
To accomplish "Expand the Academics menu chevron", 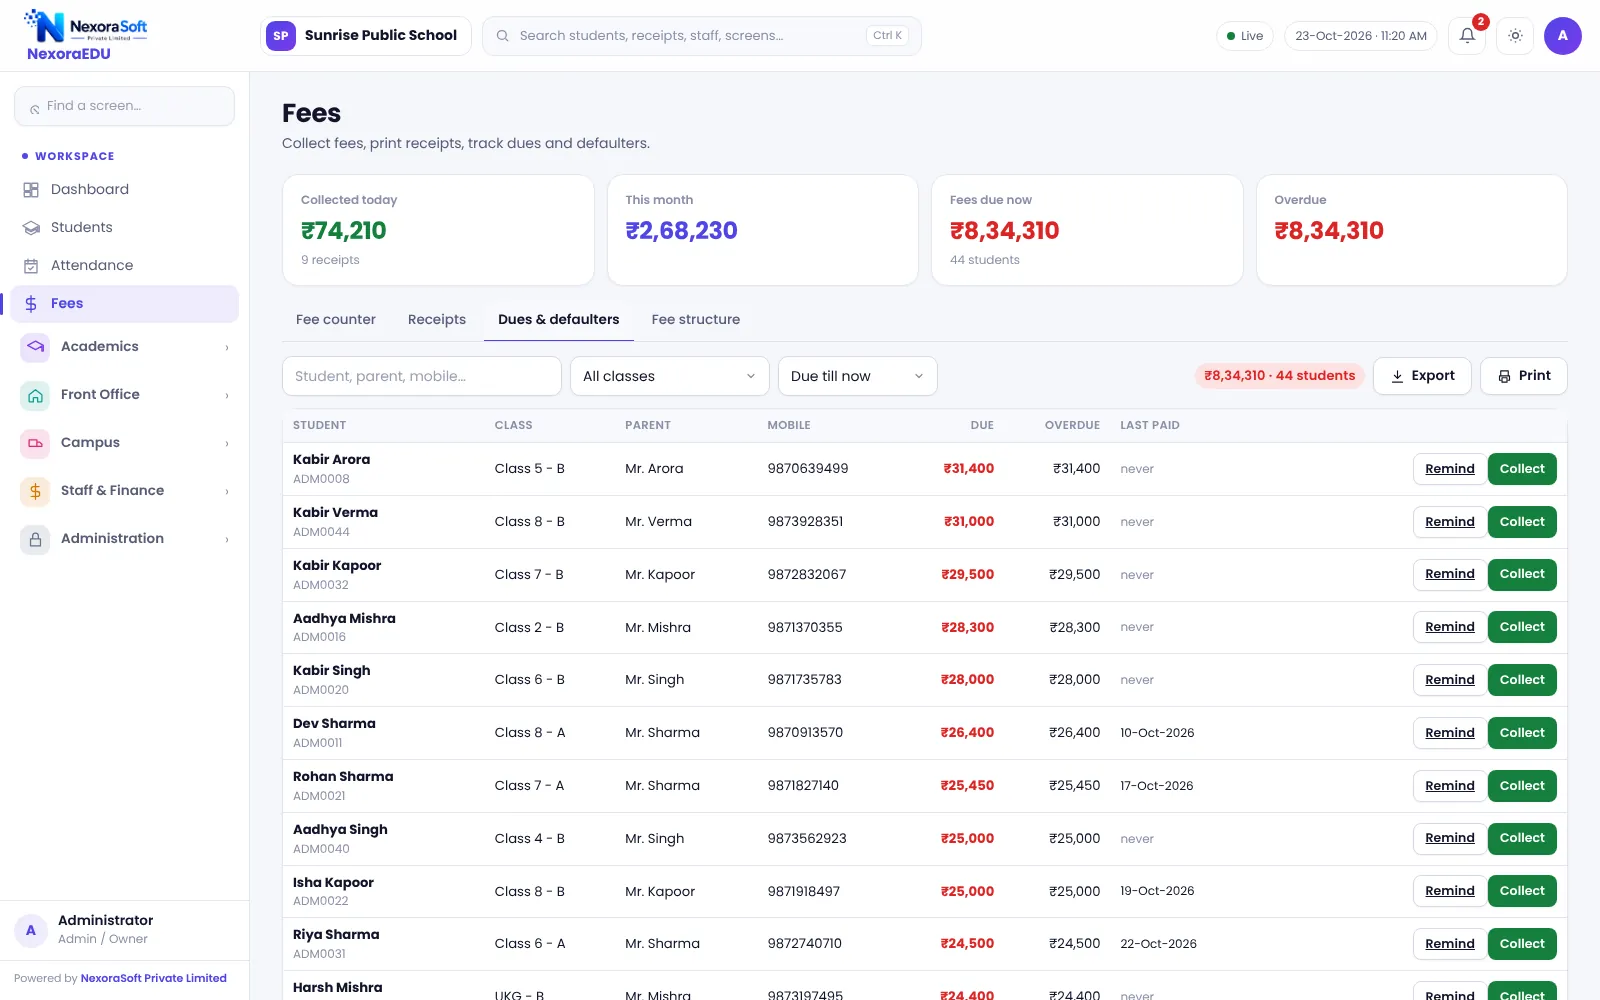I will (227, 348).
